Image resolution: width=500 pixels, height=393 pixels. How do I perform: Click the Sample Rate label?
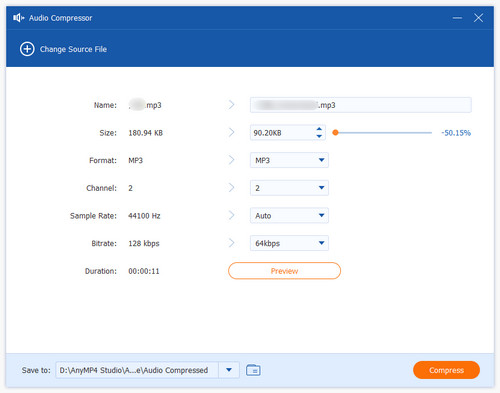(93, 216)
